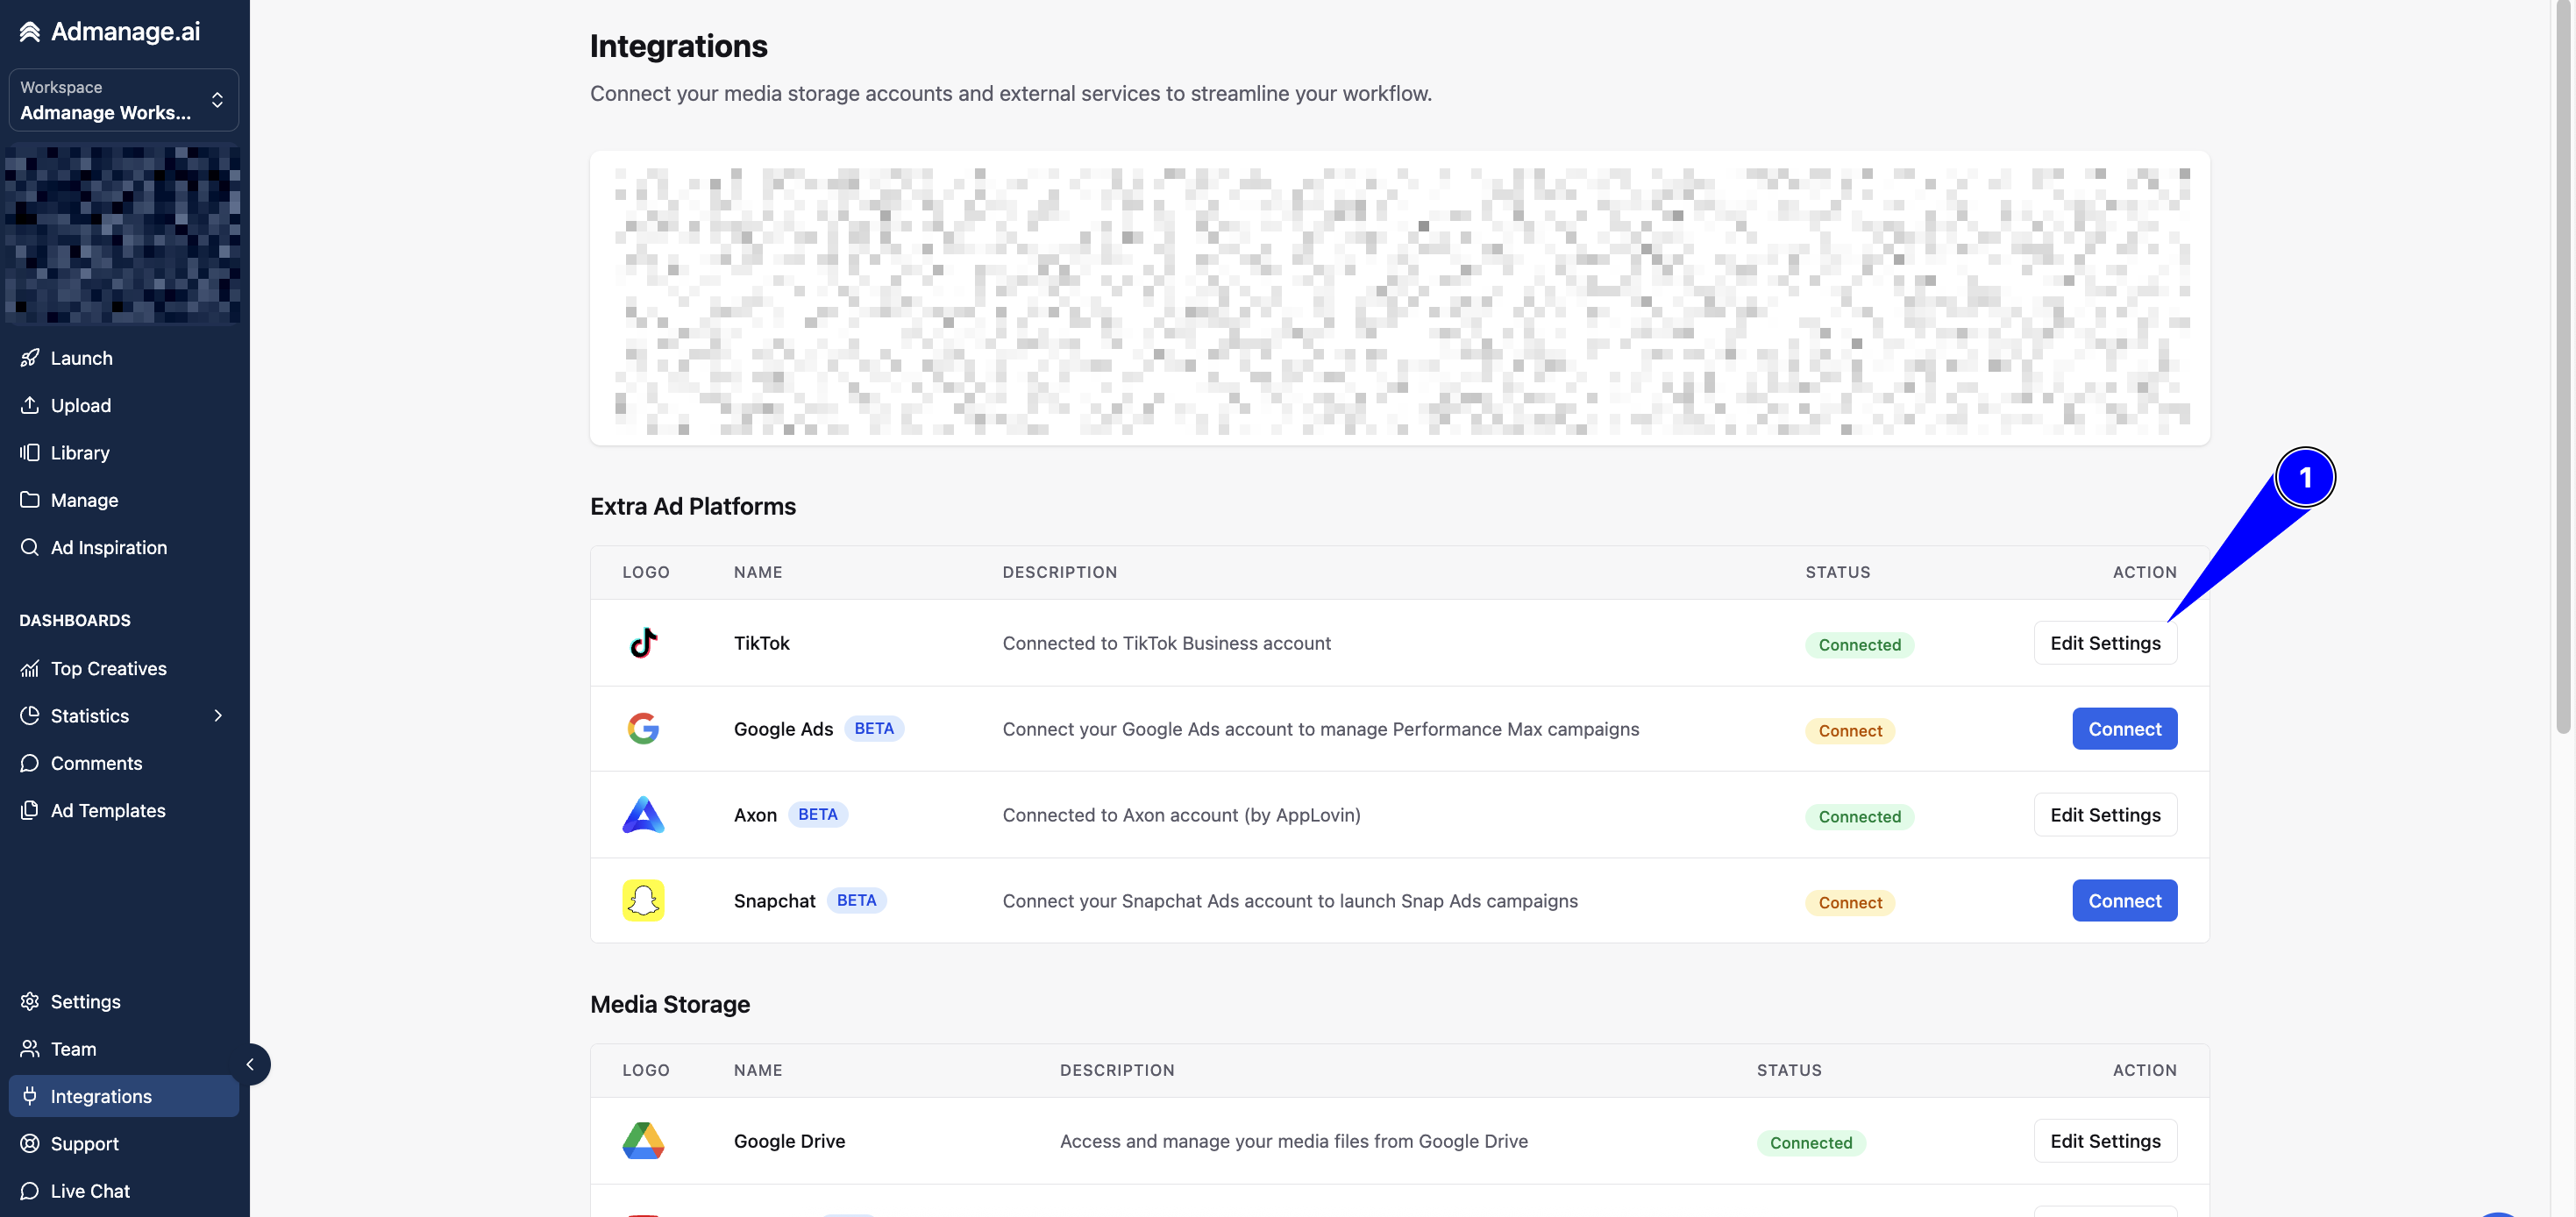The image size is (2576, 1217).
Task: Open the Comments dashboard
Action: 124,763
